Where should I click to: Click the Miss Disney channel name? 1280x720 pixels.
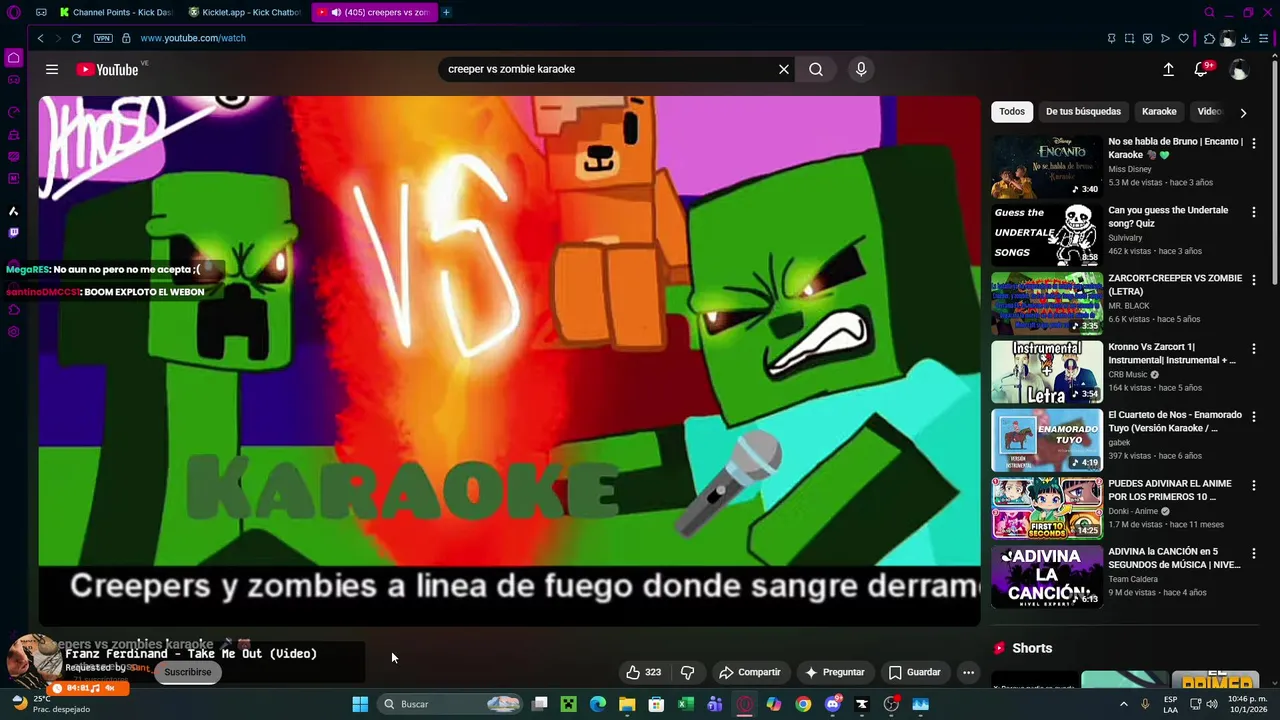(1130, 169)
